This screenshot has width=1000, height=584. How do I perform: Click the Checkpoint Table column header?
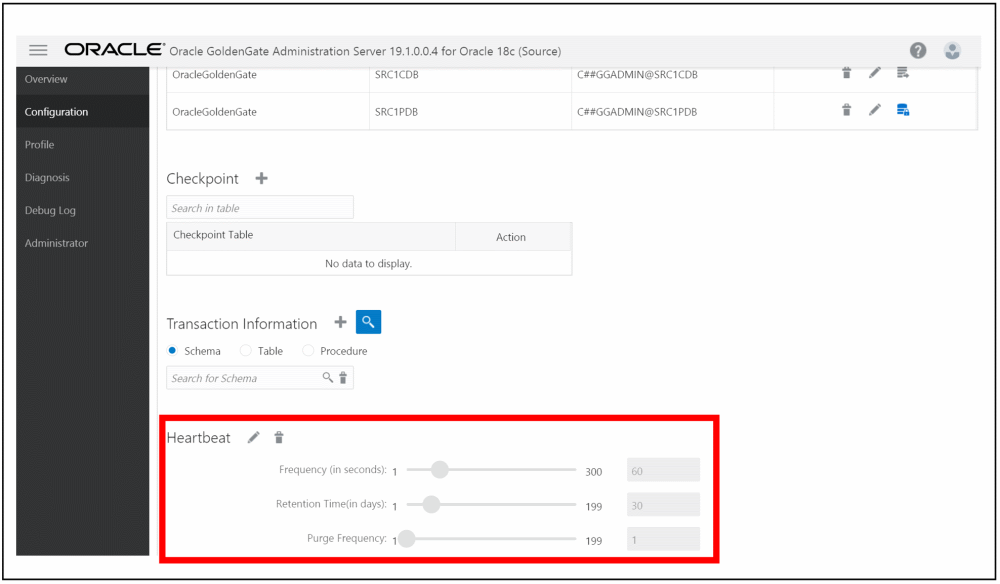311,236
